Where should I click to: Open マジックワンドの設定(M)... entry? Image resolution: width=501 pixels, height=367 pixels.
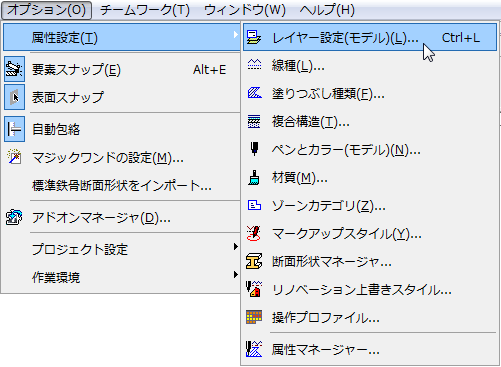click(121, 157)
